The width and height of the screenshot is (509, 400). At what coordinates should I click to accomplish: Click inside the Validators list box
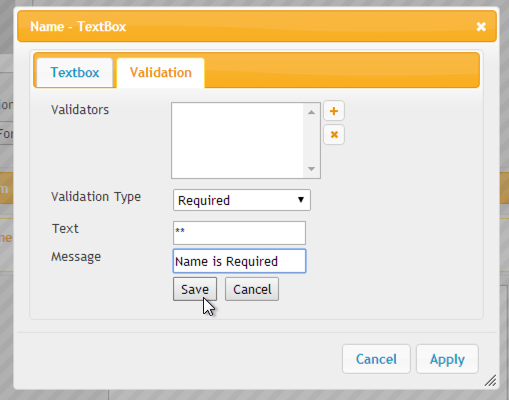click(x=237, y=140)
